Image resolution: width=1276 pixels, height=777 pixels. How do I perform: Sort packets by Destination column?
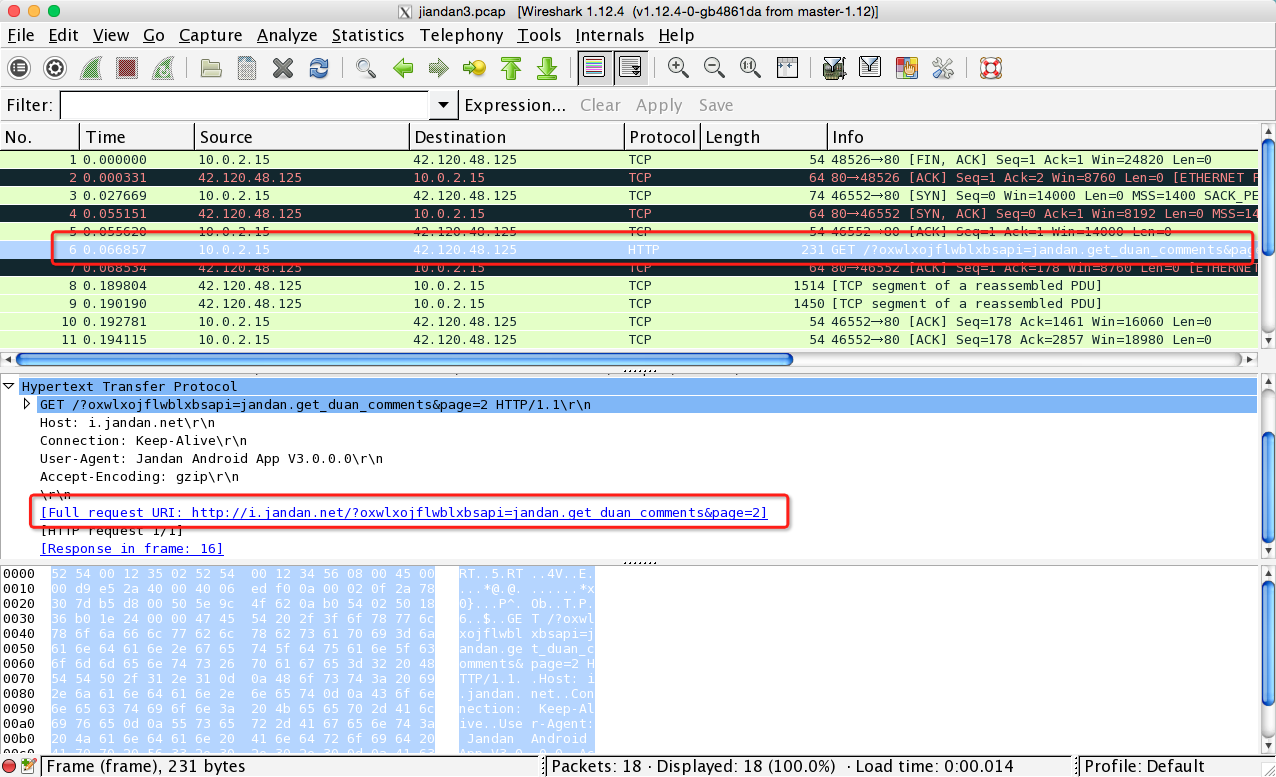click(517, 137)
